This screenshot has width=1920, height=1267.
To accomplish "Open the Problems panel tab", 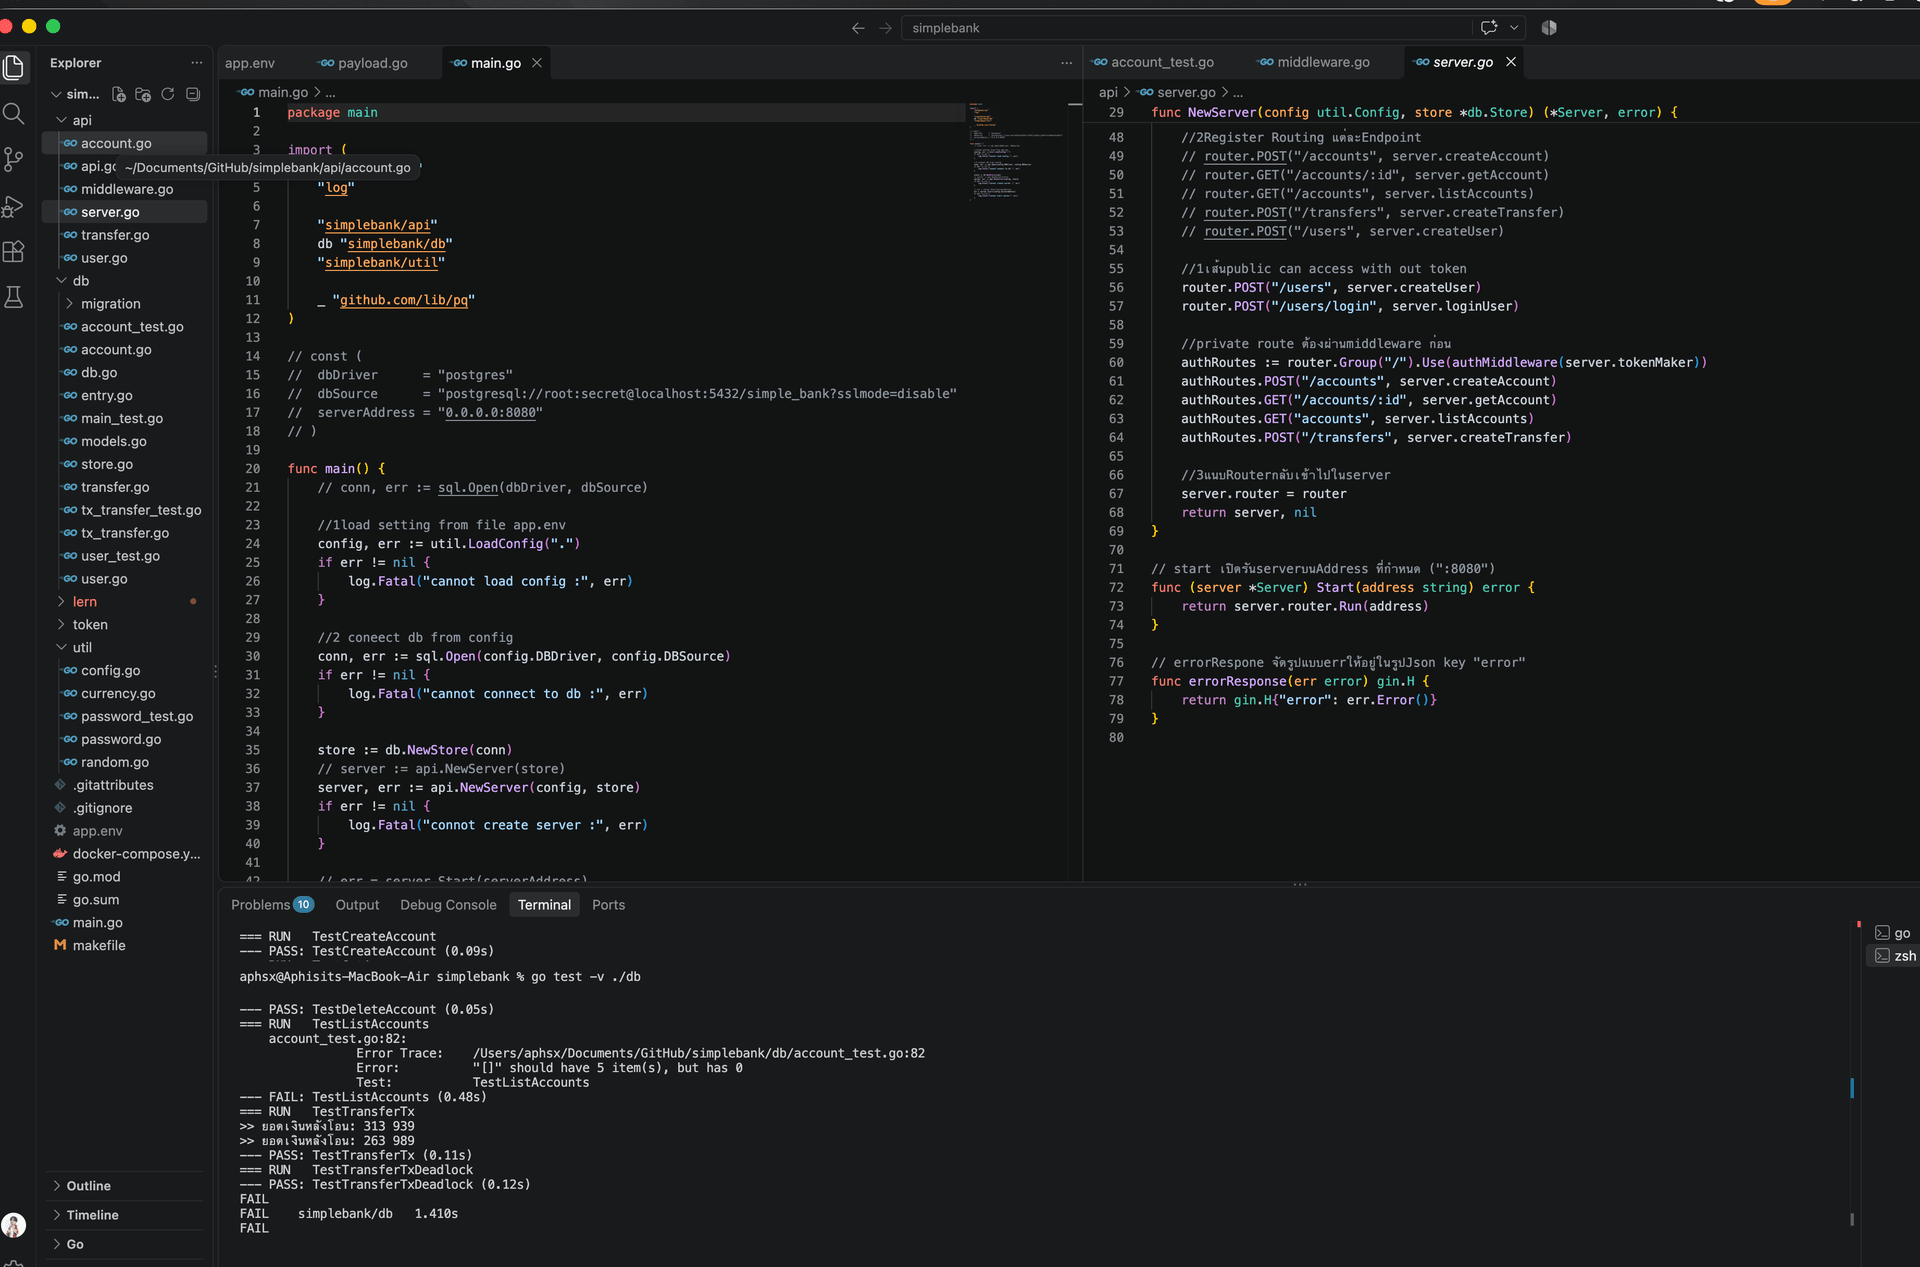I will 272,905.
